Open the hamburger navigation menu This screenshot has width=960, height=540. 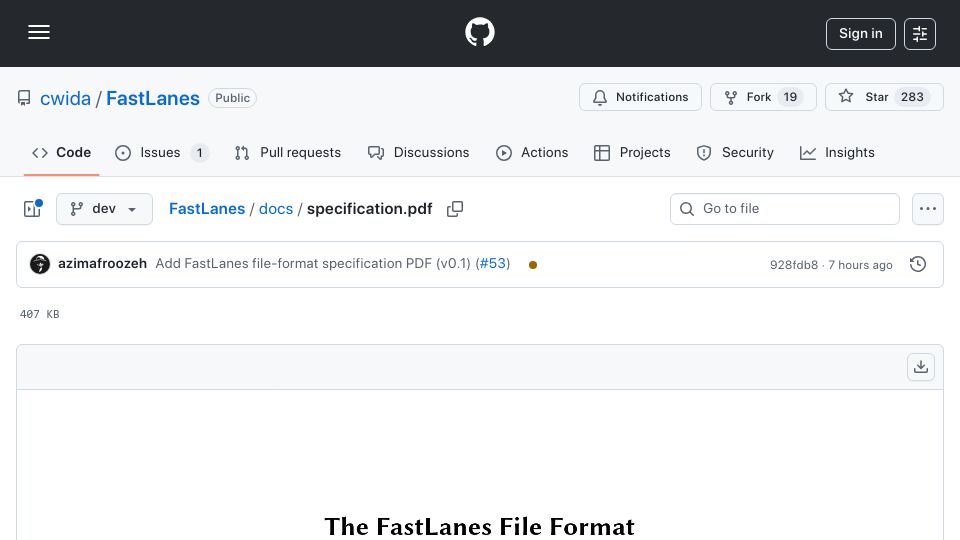[39, 32]
